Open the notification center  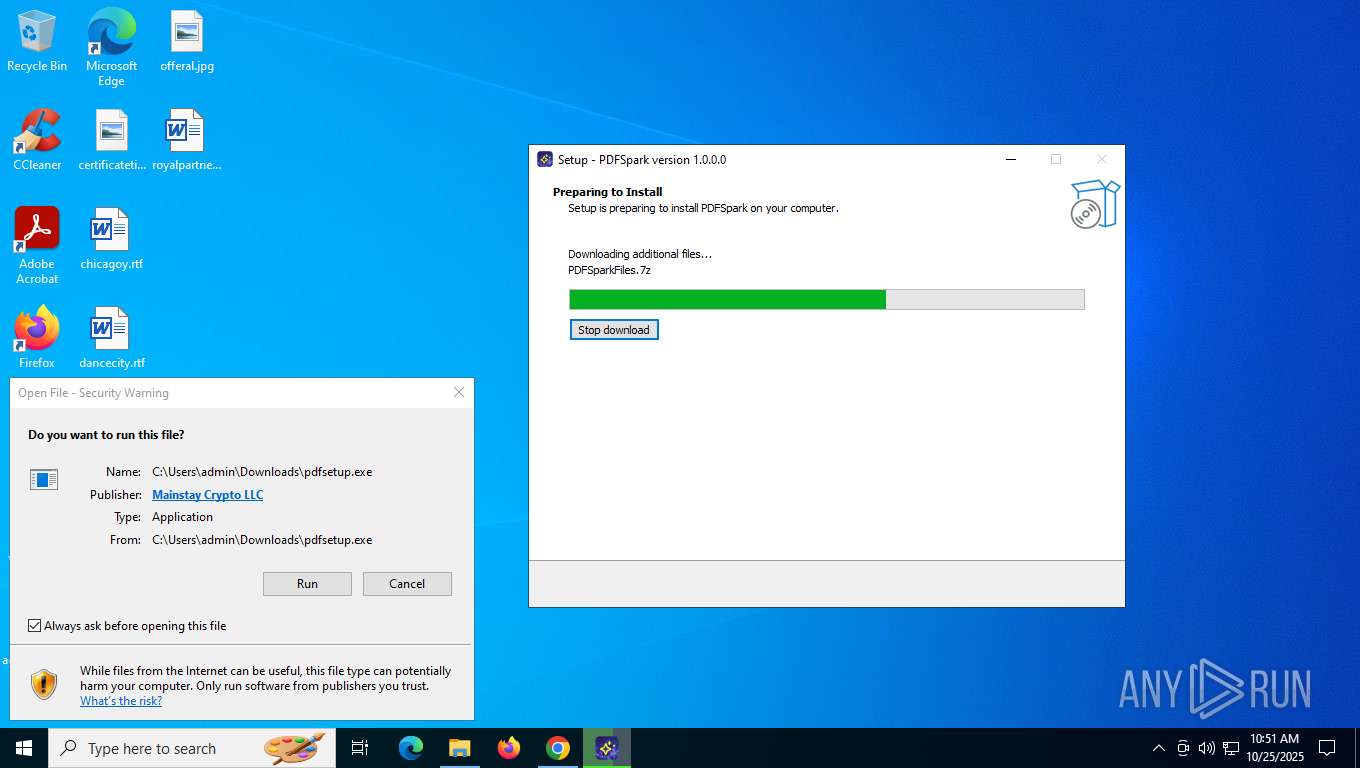point(1327,748)
